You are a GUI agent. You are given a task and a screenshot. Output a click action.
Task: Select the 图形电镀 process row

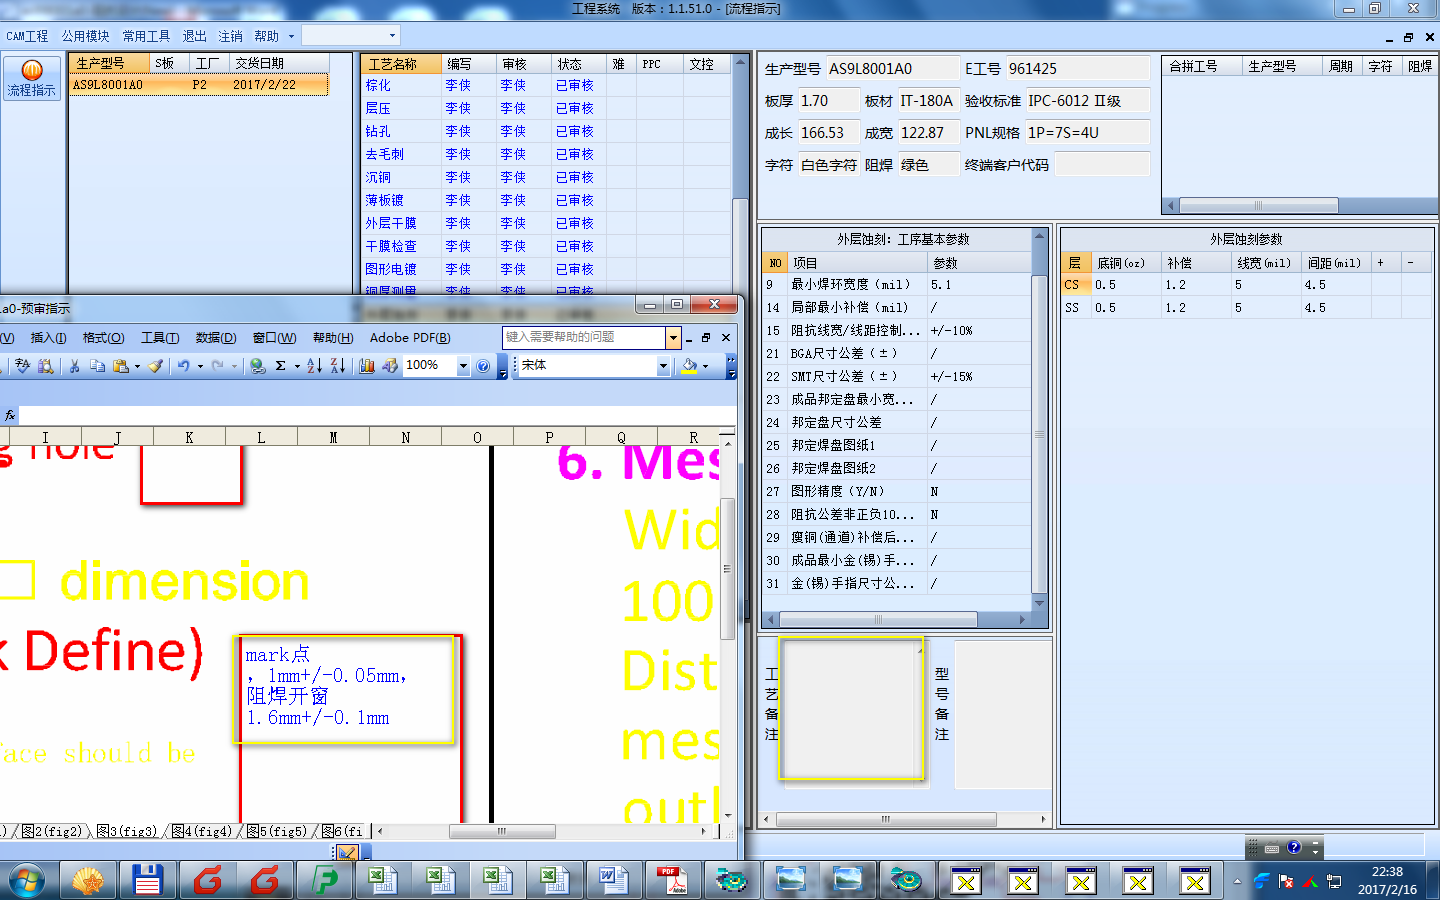[546, 270]
